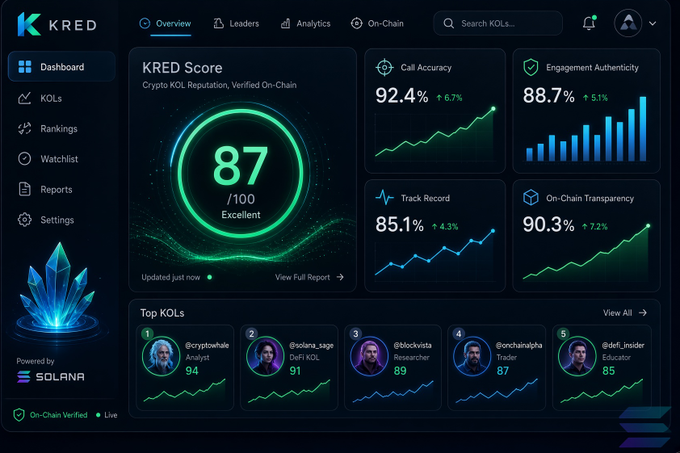Image resolution: width=680 pixels, height=453 pixels.
Task: Click the blue crystal graphic in sidebar
Action: [58, 288]
